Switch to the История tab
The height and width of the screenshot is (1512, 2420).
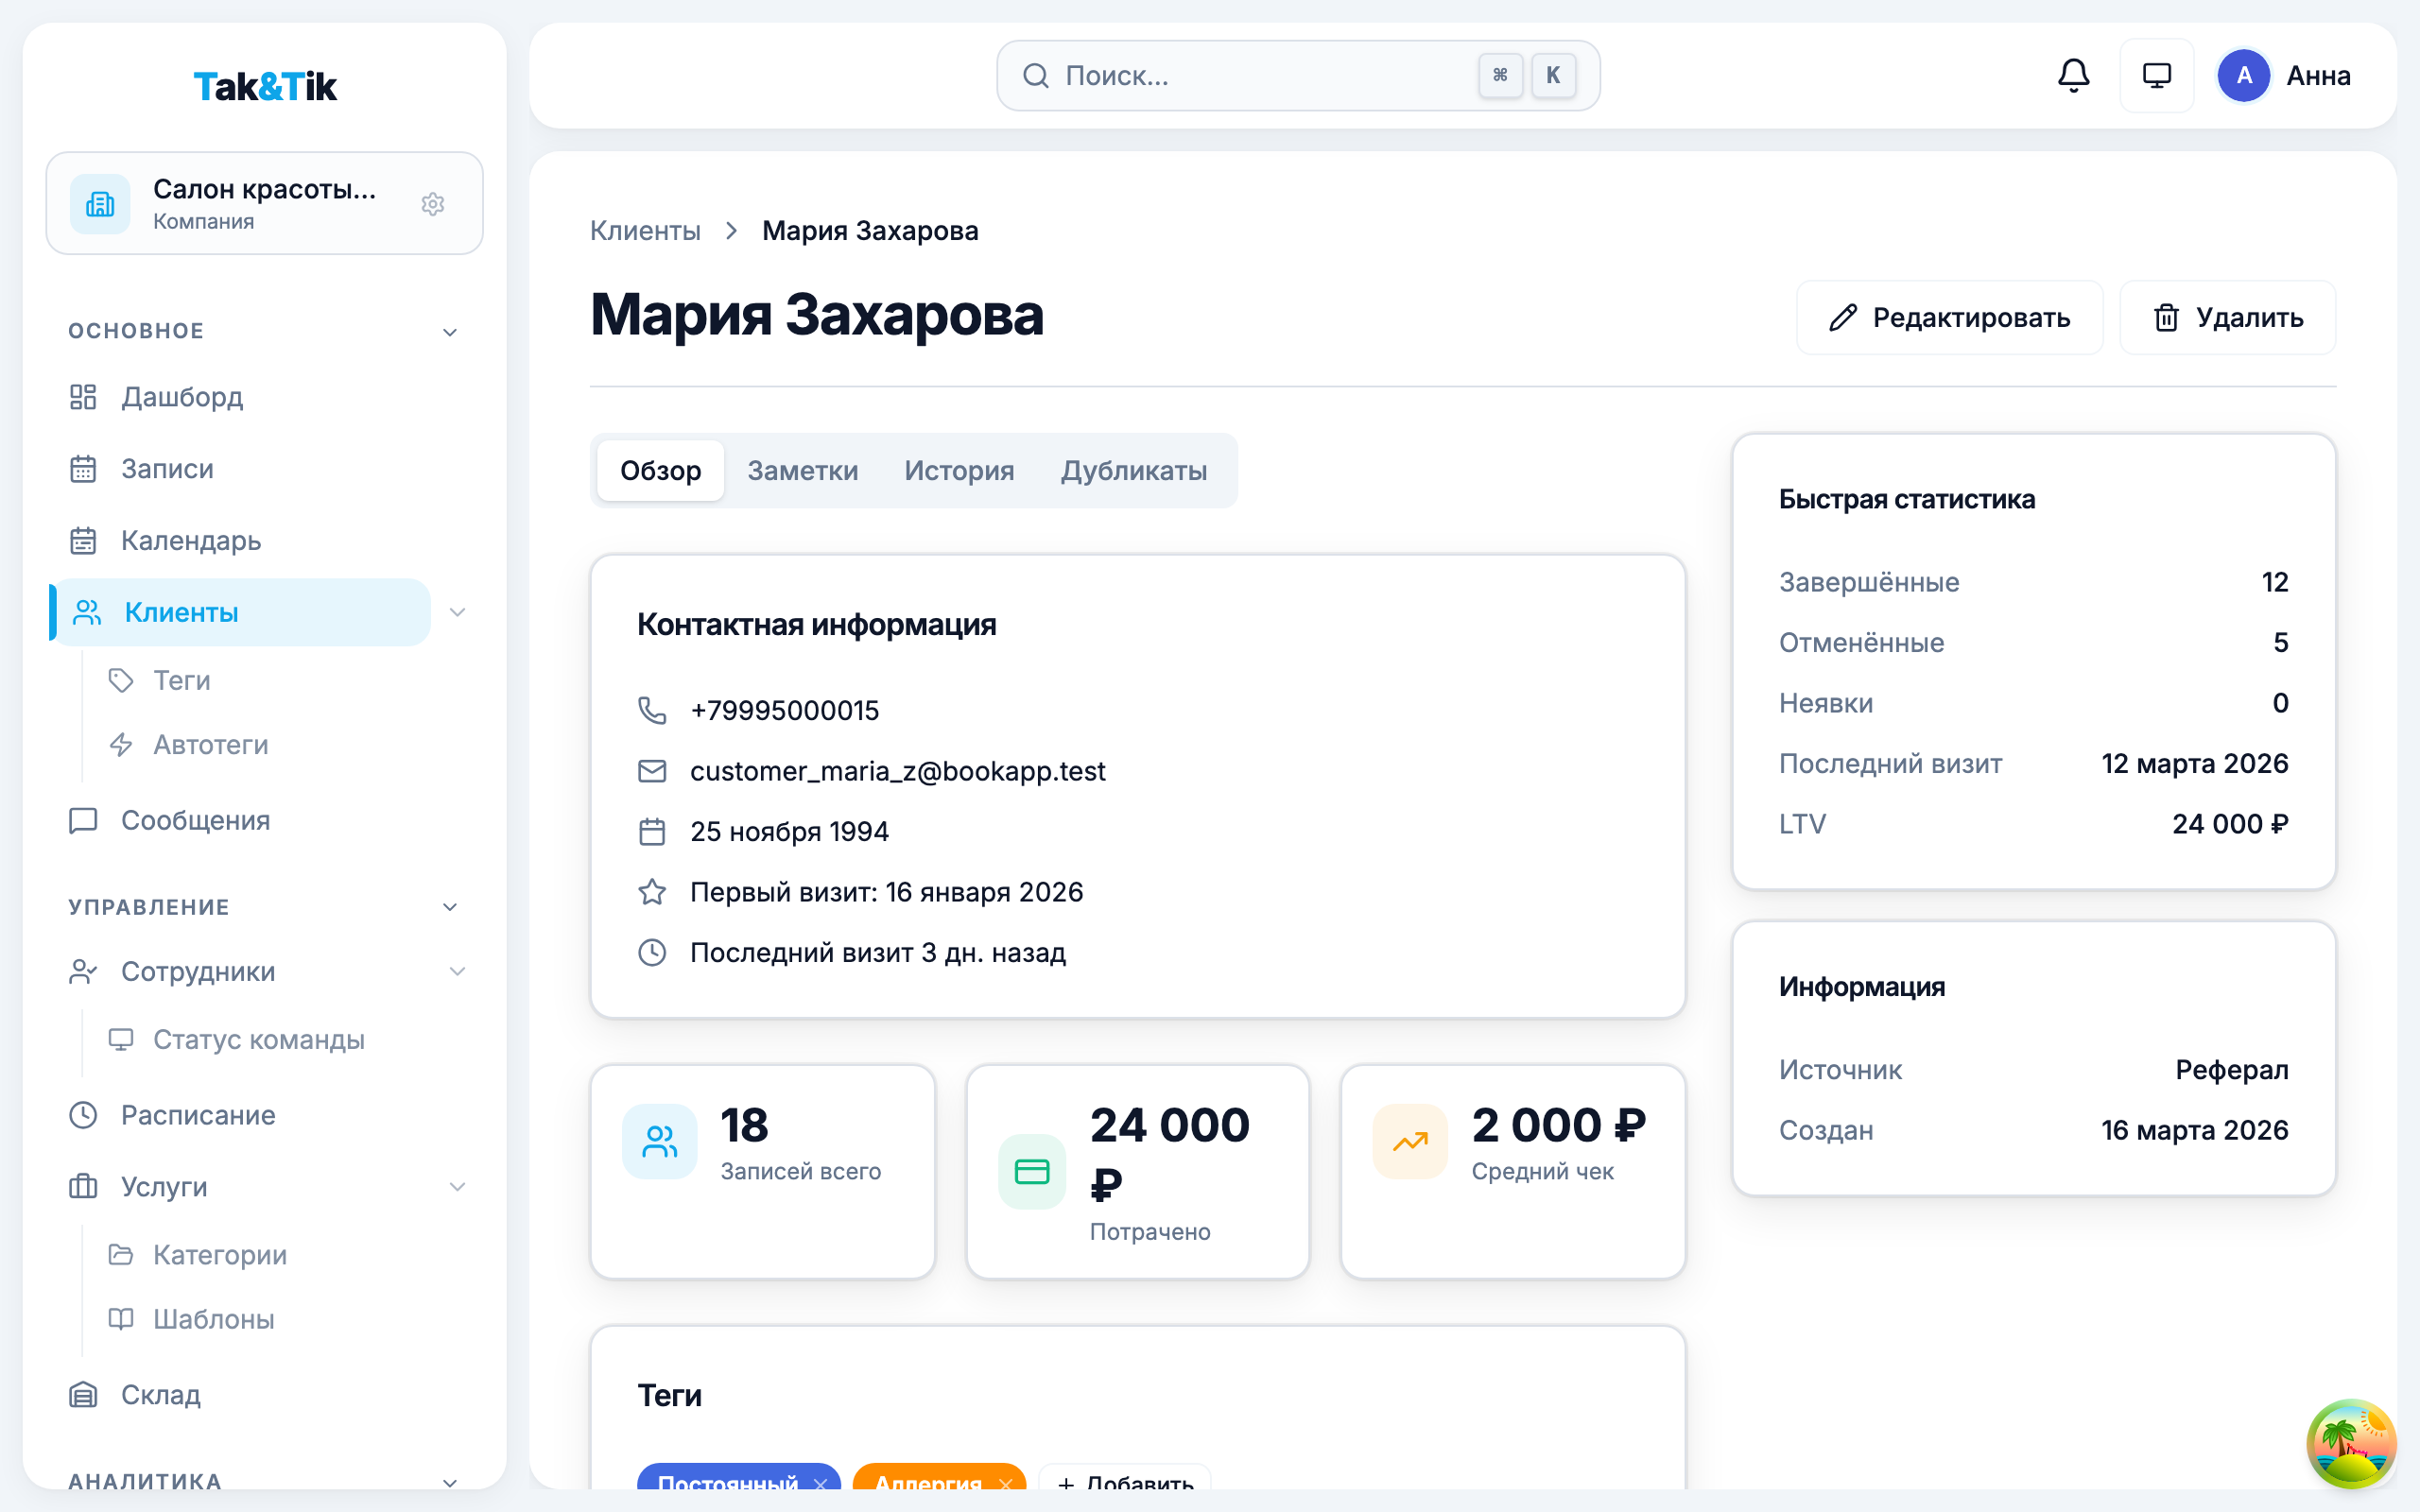coord(959,470)
